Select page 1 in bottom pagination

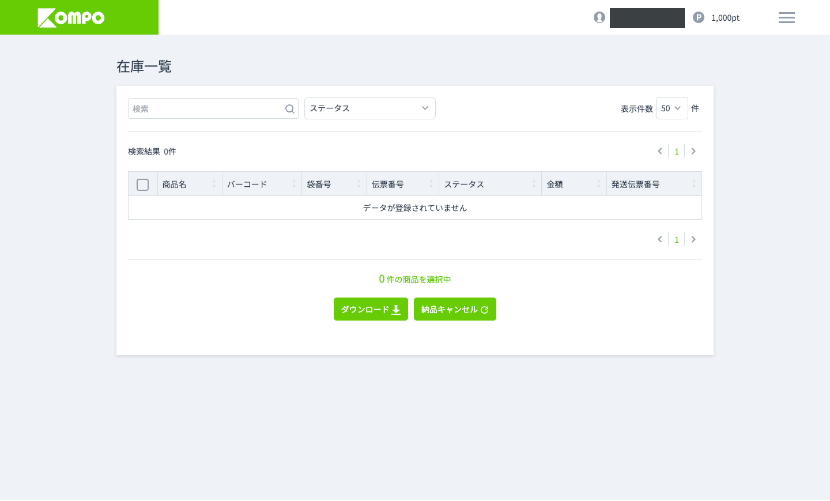pyautogui.click(x=676, y=240)
